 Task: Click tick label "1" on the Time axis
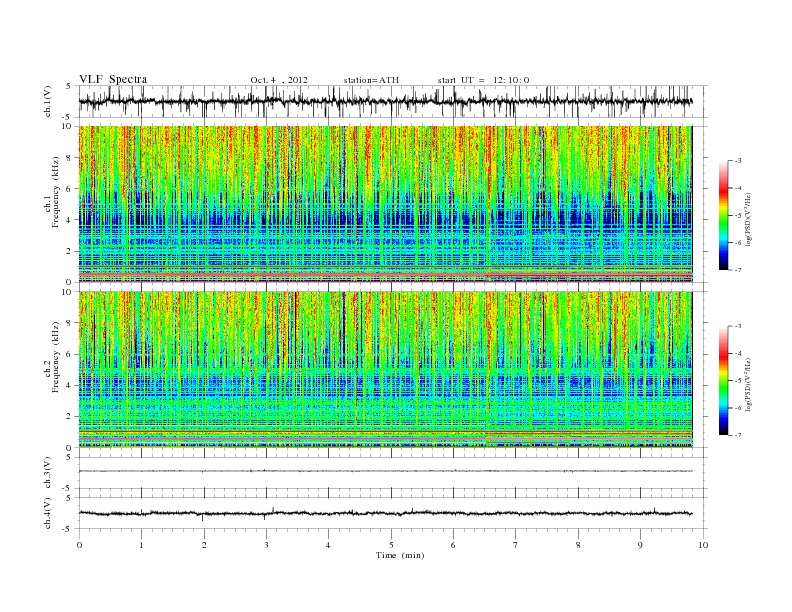(x=141, y=545)
